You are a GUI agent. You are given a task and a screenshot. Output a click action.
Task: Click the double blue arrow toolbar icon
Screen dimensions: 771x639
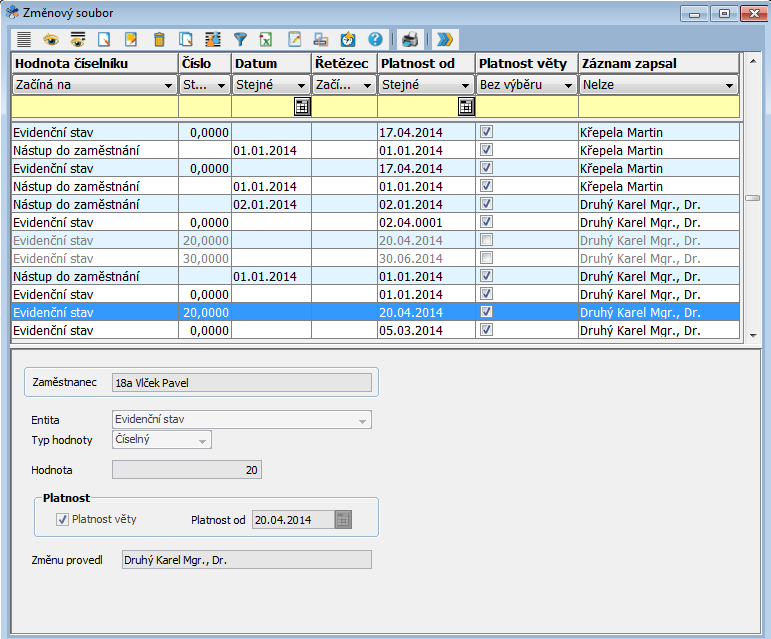pos(445,40)
